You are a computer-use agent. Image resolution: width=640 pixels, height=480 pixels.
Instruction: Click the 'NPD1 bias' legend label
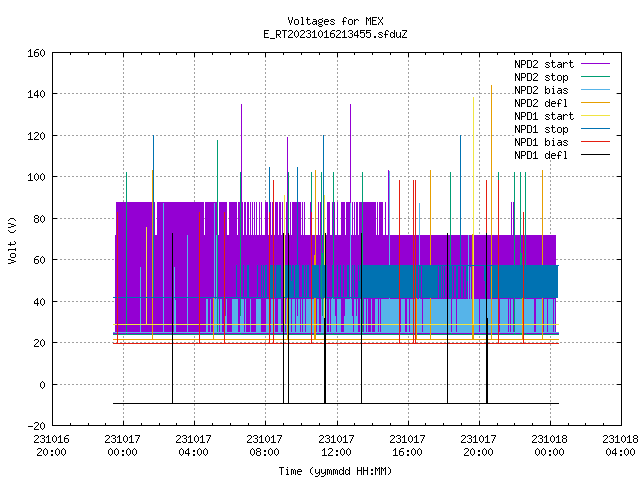click(541, 142)
